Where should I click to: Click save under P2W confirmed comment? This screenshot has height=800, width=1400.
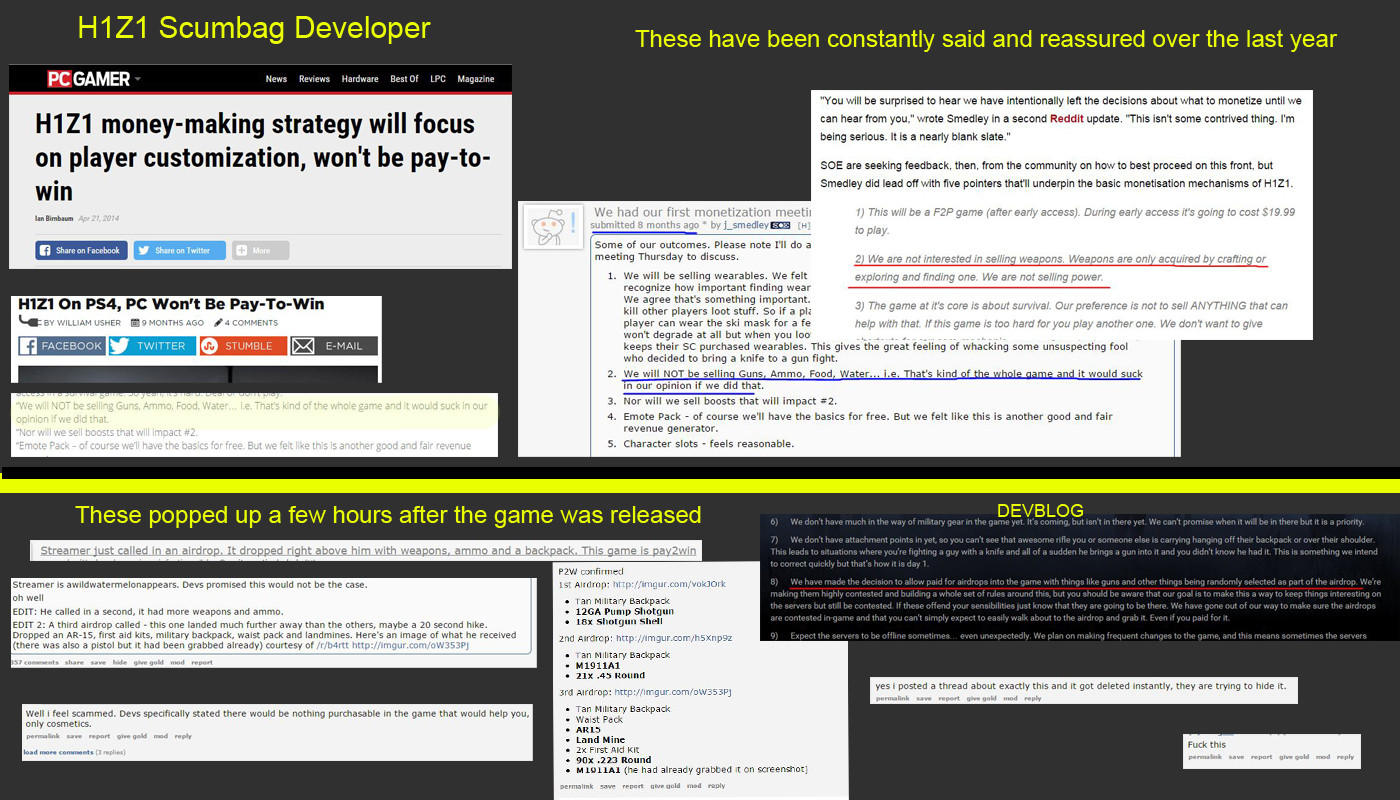[x=607, y=786]
